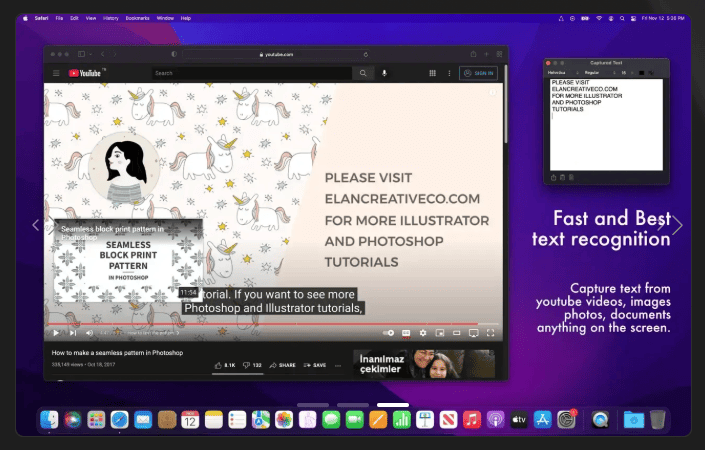This screenshot has height=450, width=705.
Task: Click the video info card icon
Action: [x=492, y=92]
